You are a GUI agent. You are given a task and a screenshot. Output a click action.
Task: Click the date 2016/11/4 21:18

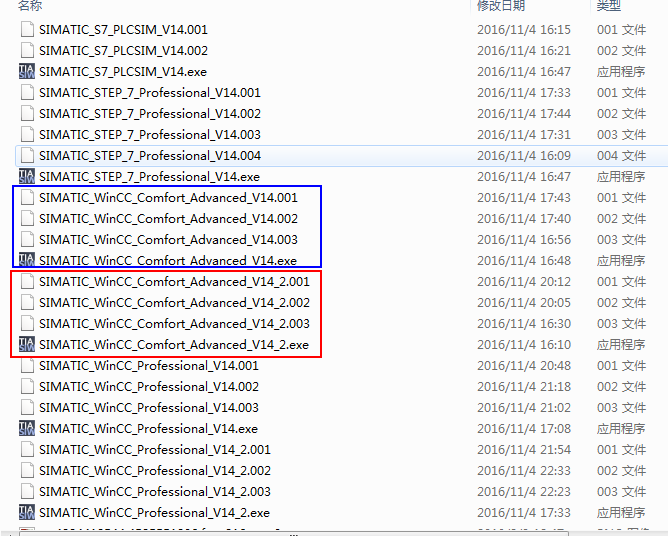[524, 387]
